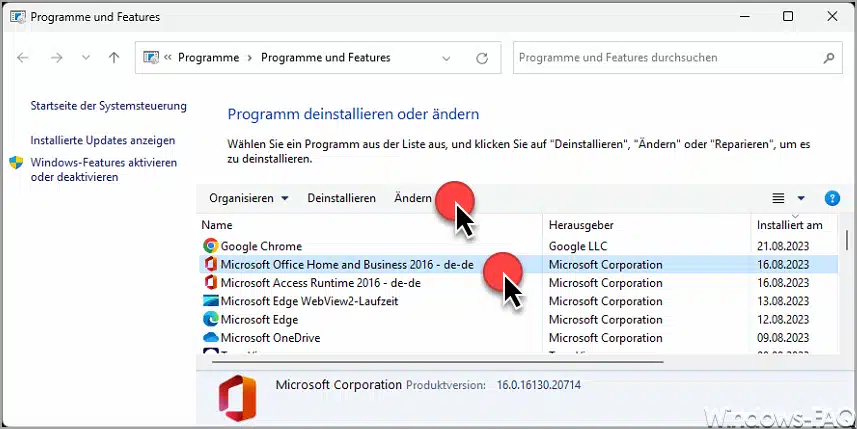Open the Organisieren menu
The height and width of the screenshot is (429, 857).
(249, 198)
